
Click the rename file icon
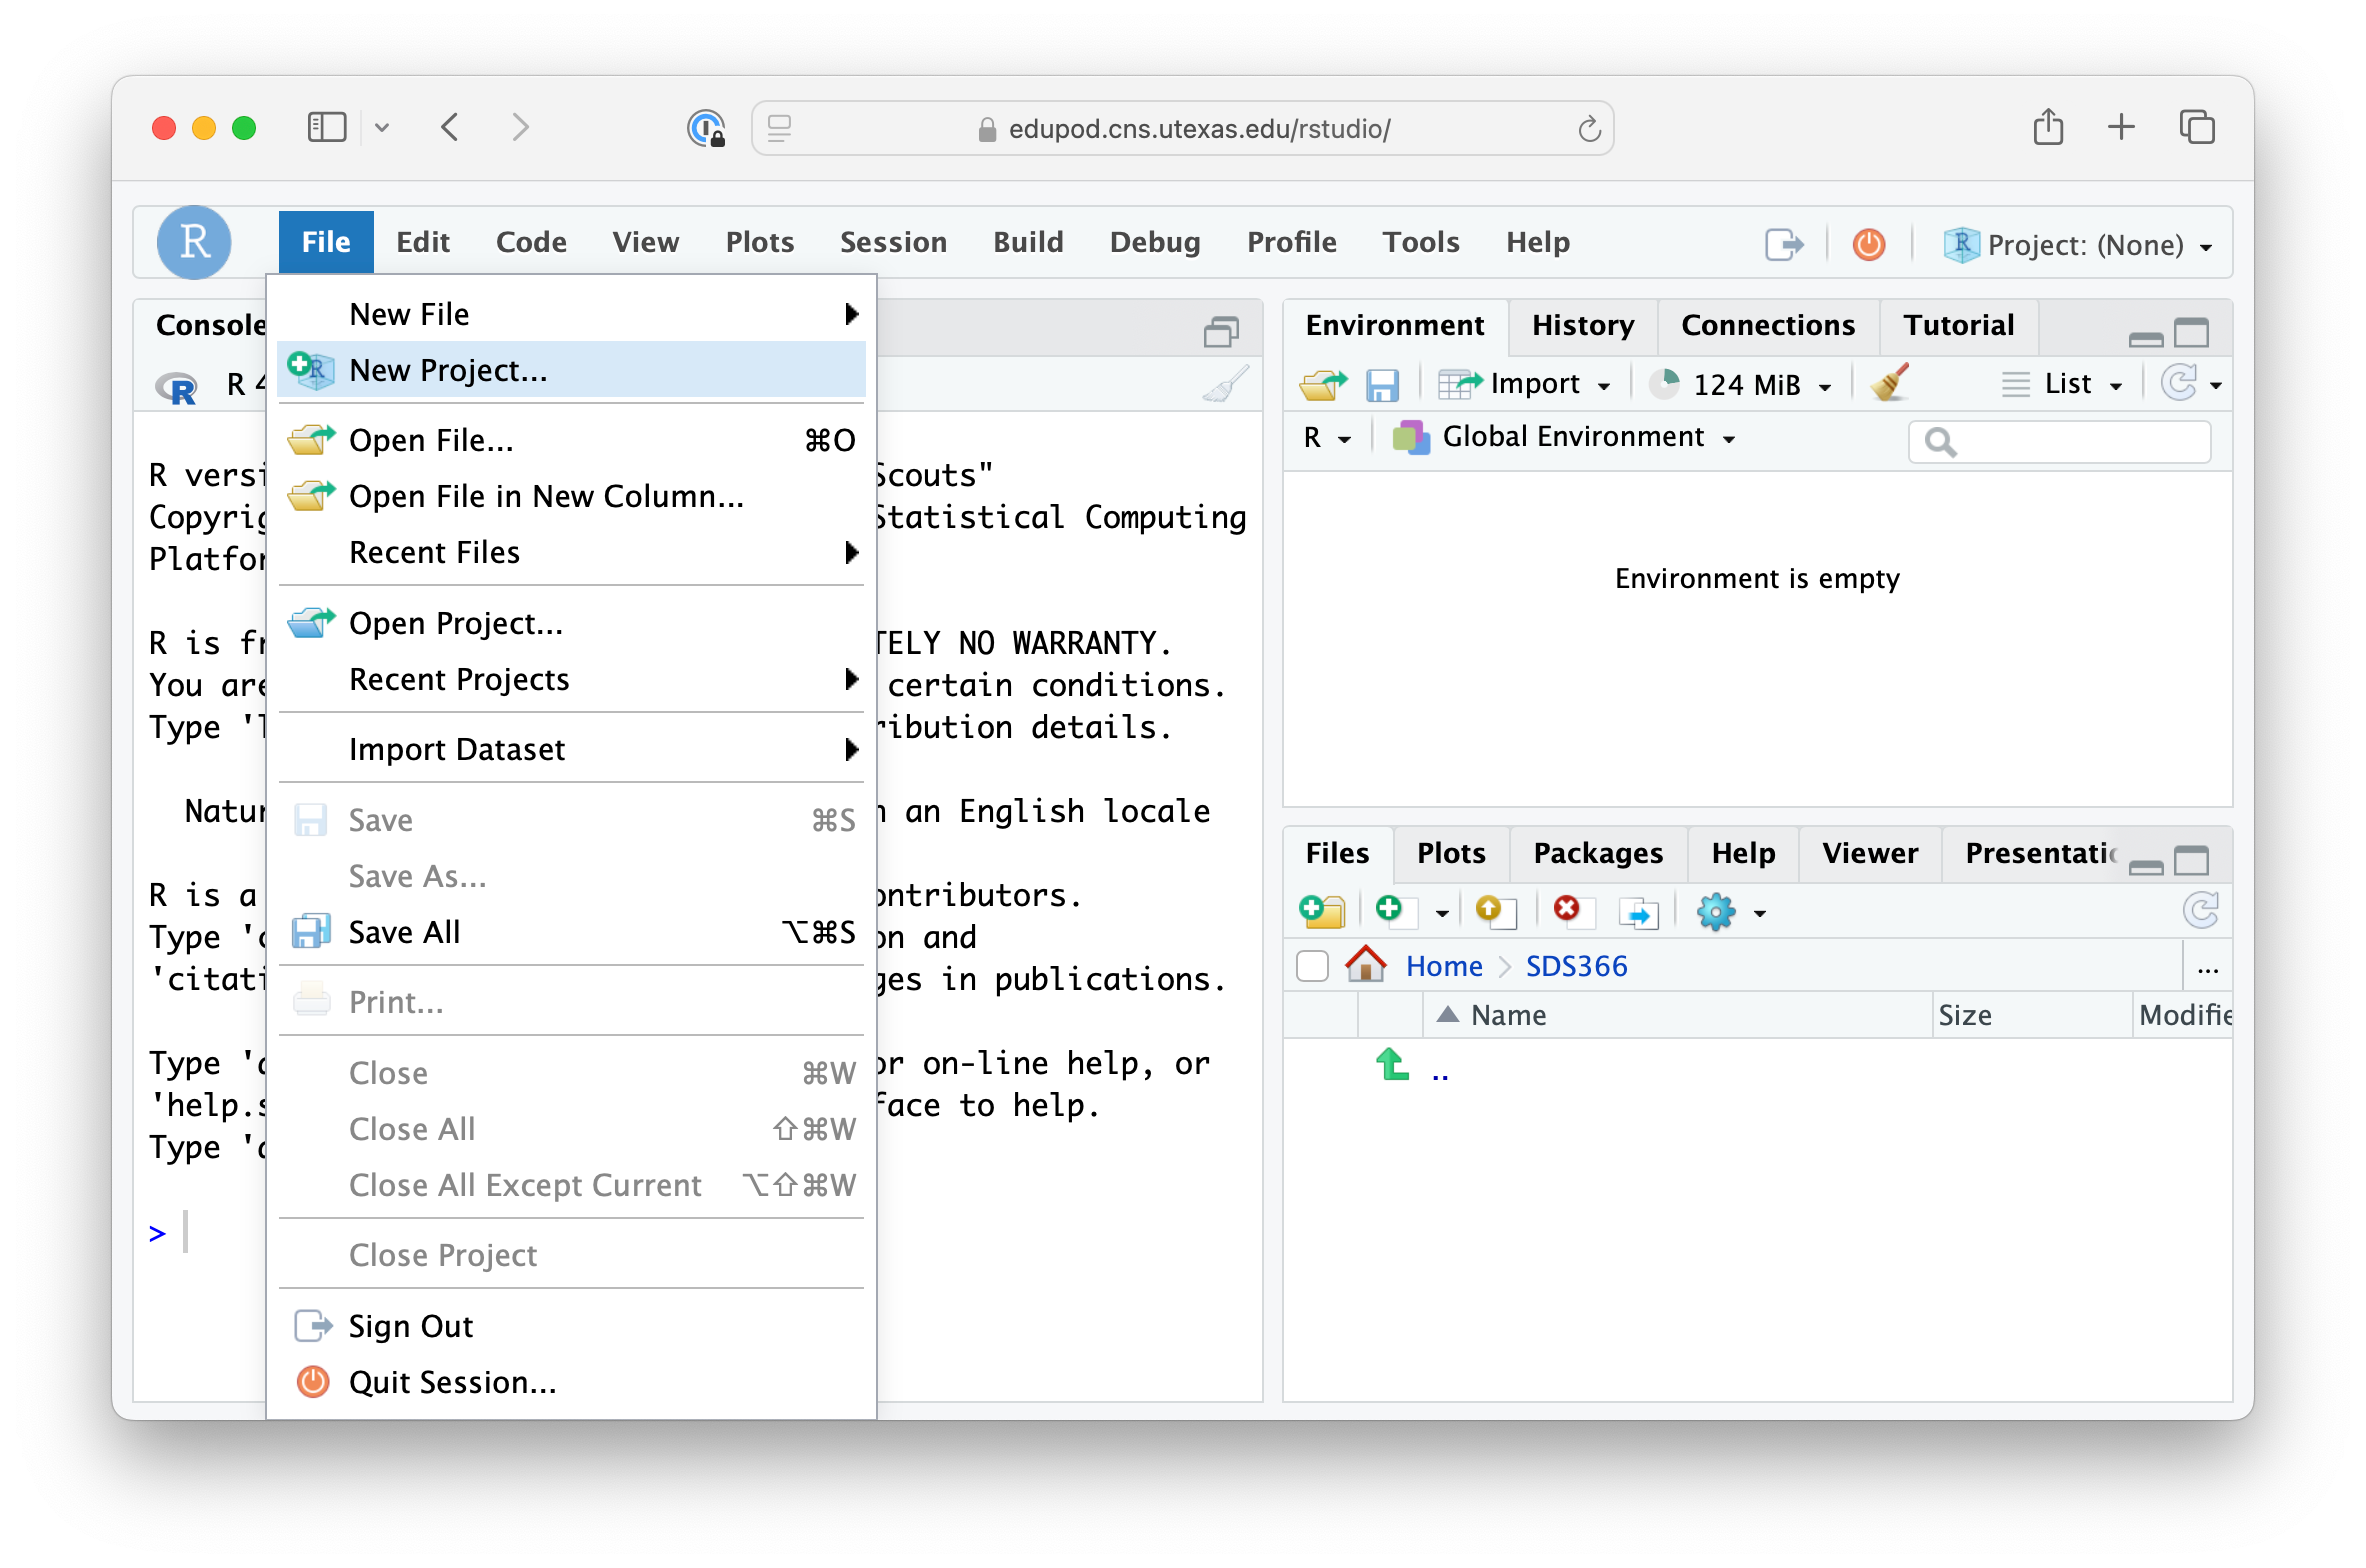point(1638,912)
